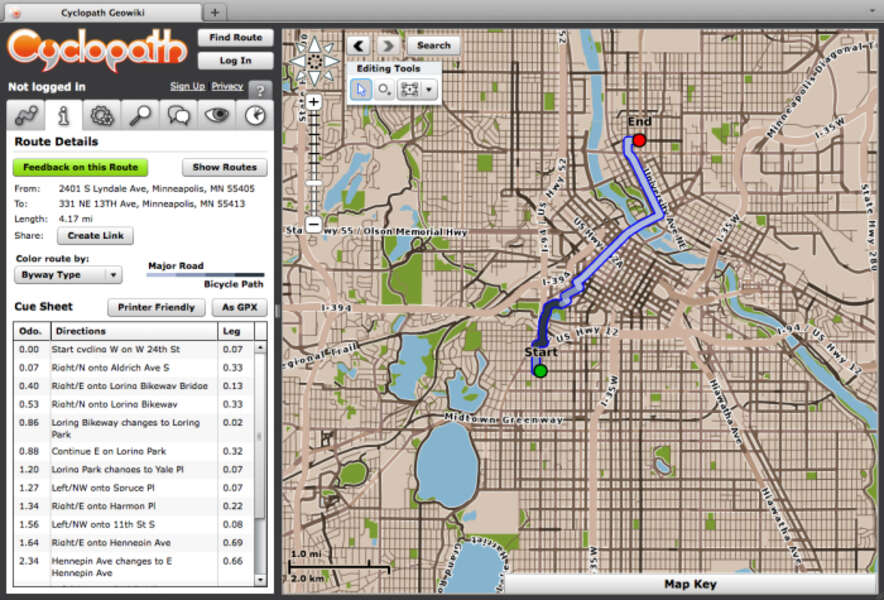Open the route tab with path icon
The height and width of the screenshot is (600, 884).
pos(25,115)
